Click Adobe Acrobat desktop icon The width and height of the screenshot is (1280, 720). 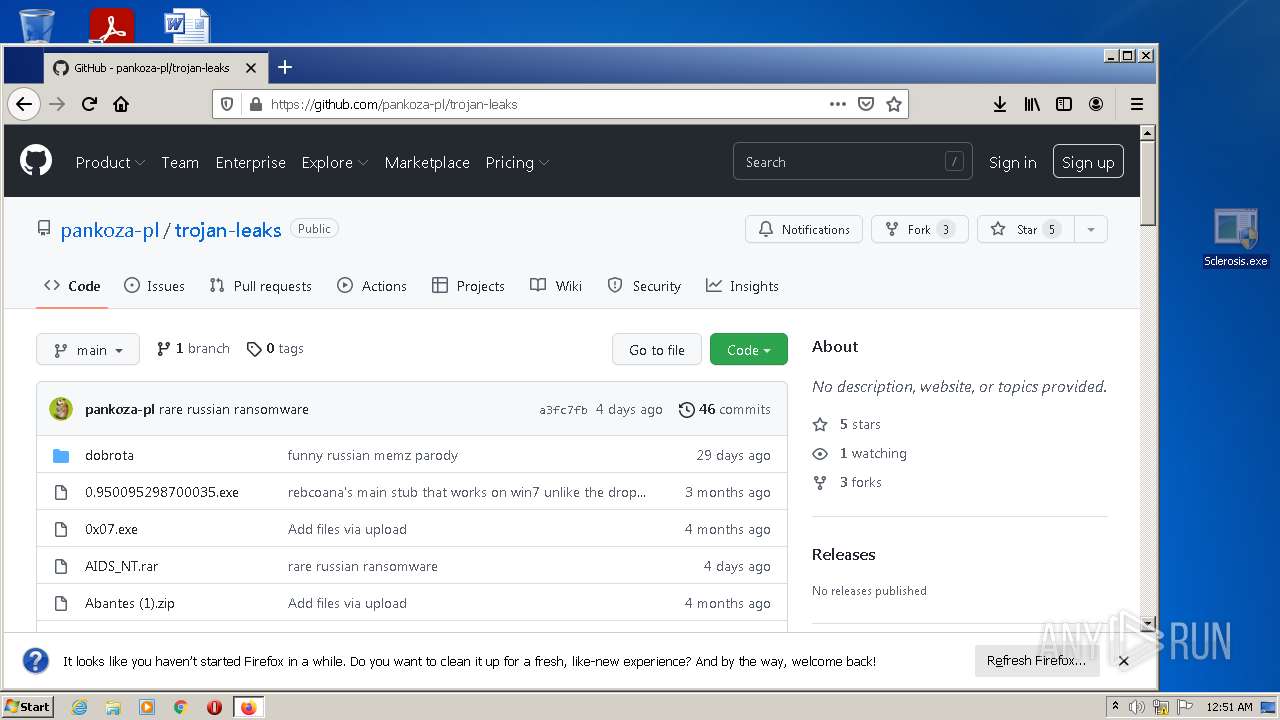pos(111,24)
